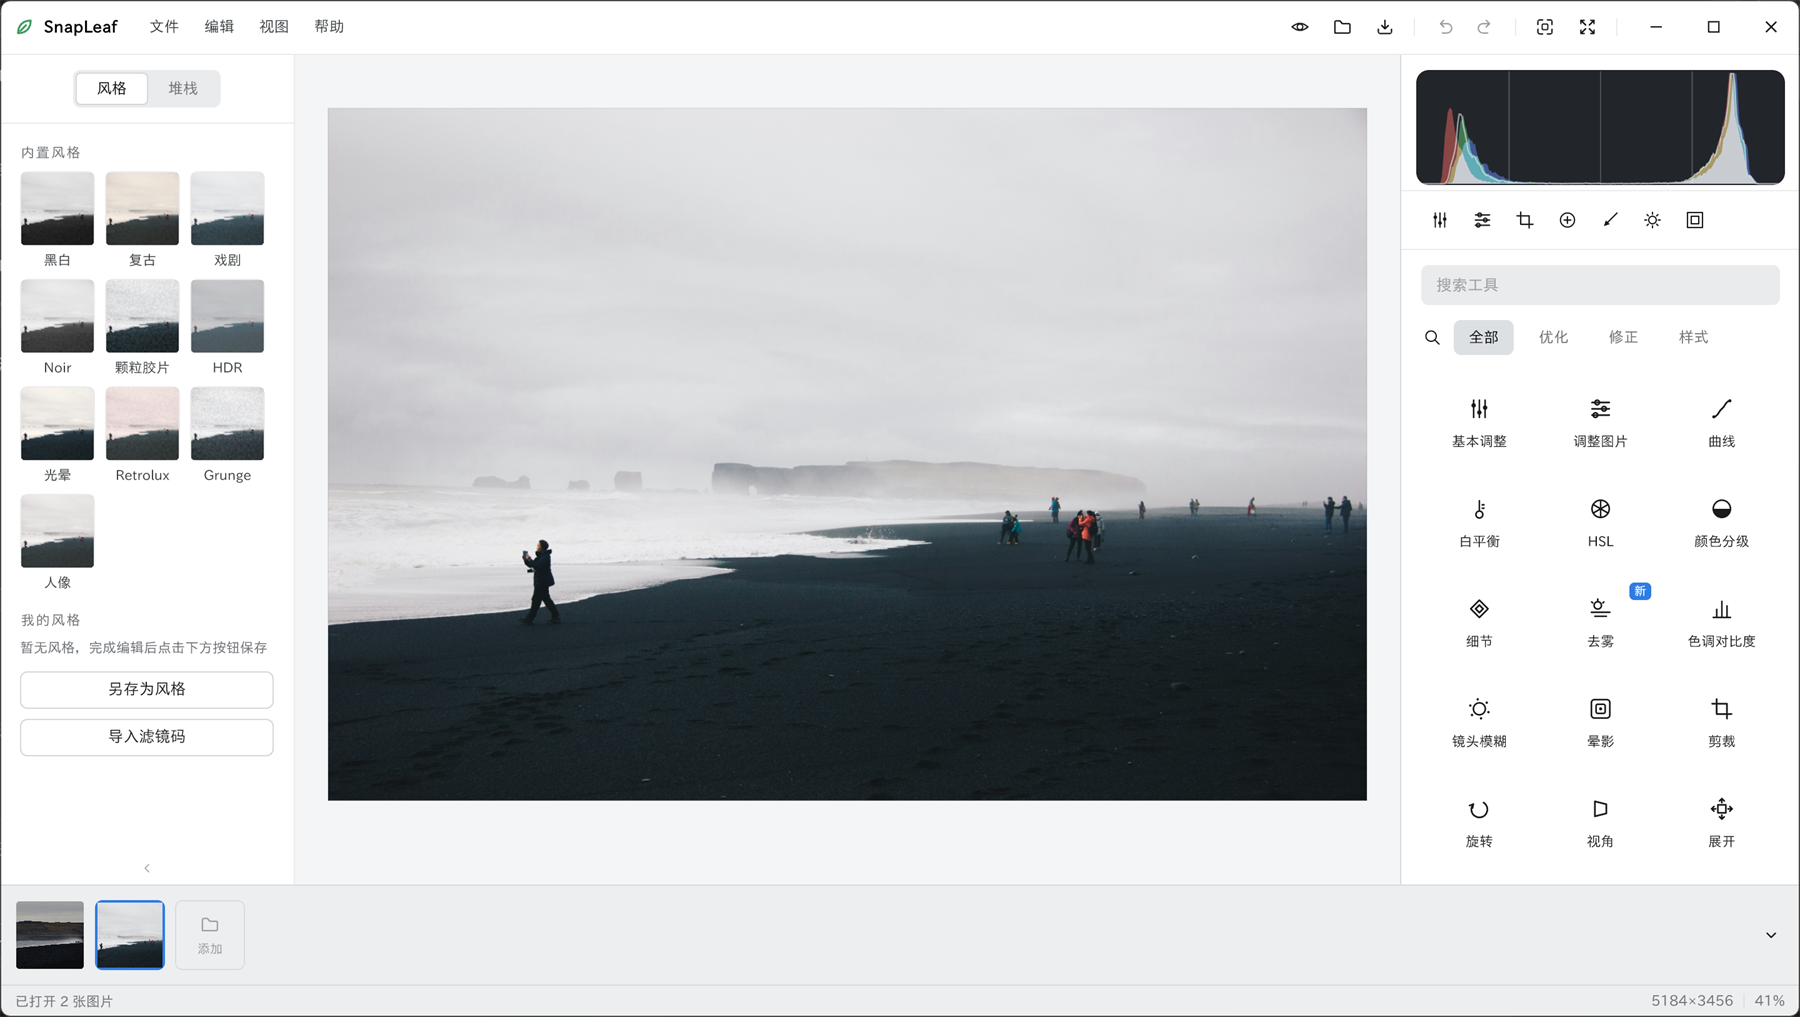The width and height of the screenshot is (1800, 1017).
Task: Click the 导入滤镜码 button
Action: pyautogui.click(x=147, y=737)
